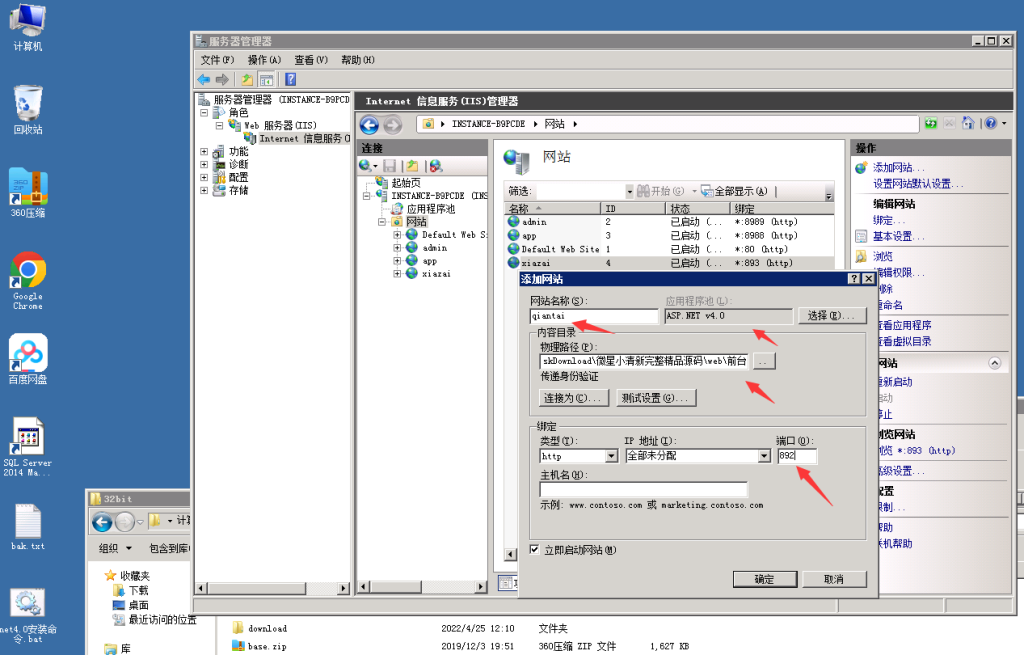Open the 操作(A) menu
Screen dimensions: 1024x655
(264, 60)
